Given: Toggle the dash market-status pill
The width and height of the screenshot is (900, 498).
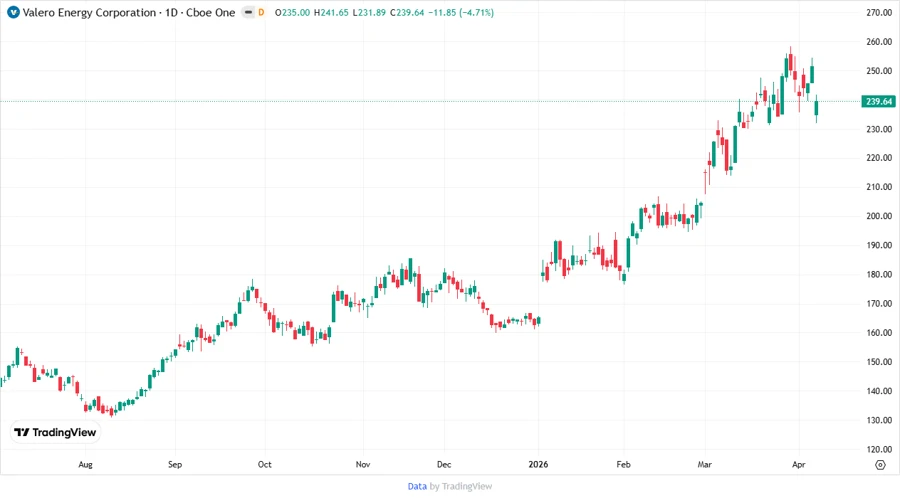Looking at the screenshot, I should (248, 12).
